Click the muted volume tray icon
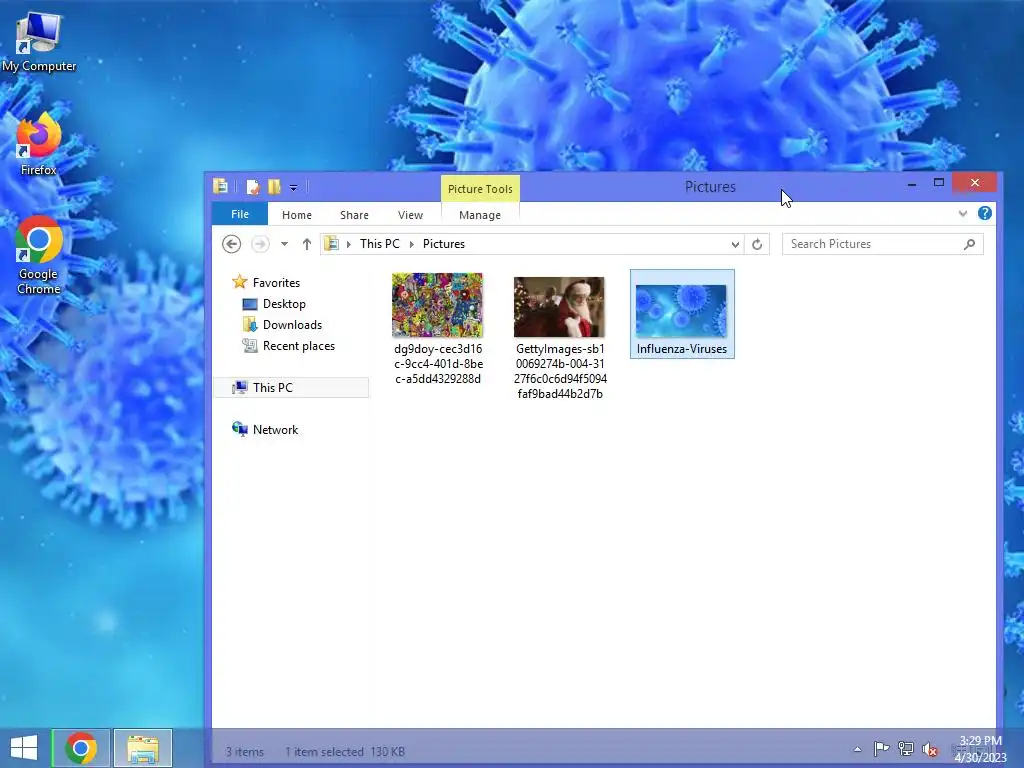The height and width of the screenshot is (768, 1024). click(929, 749)
